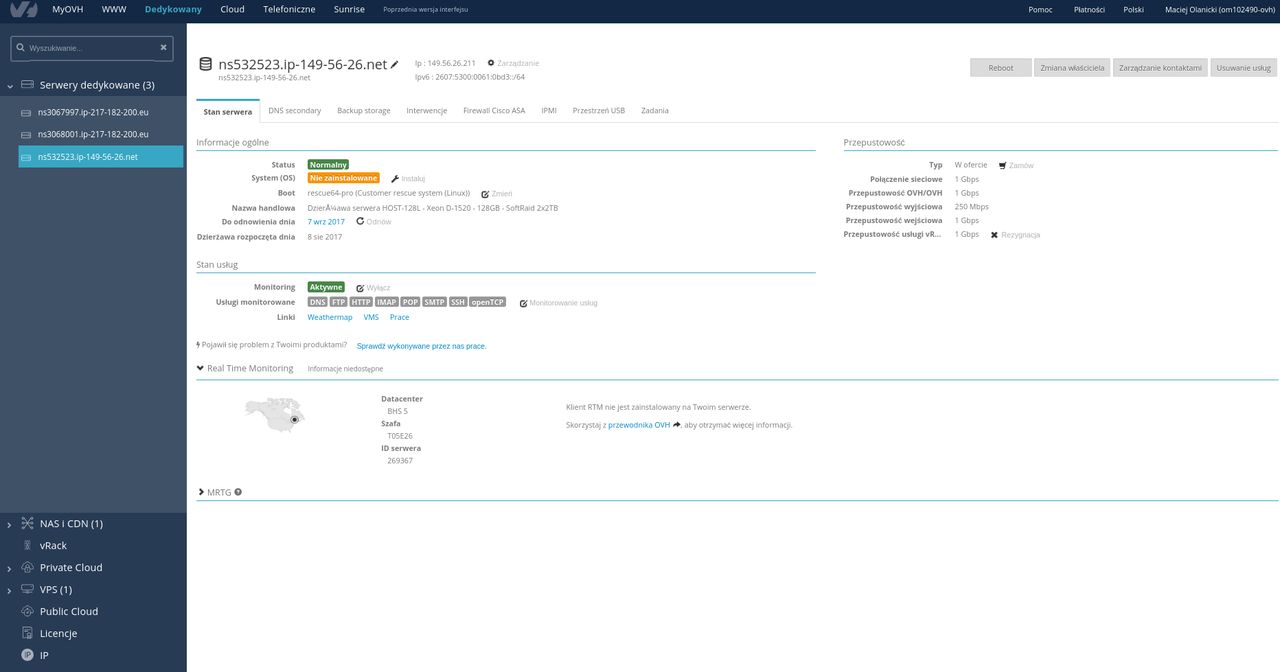Click the datacenter location map thumbnail
The image size is (1280, 672).
275,414
